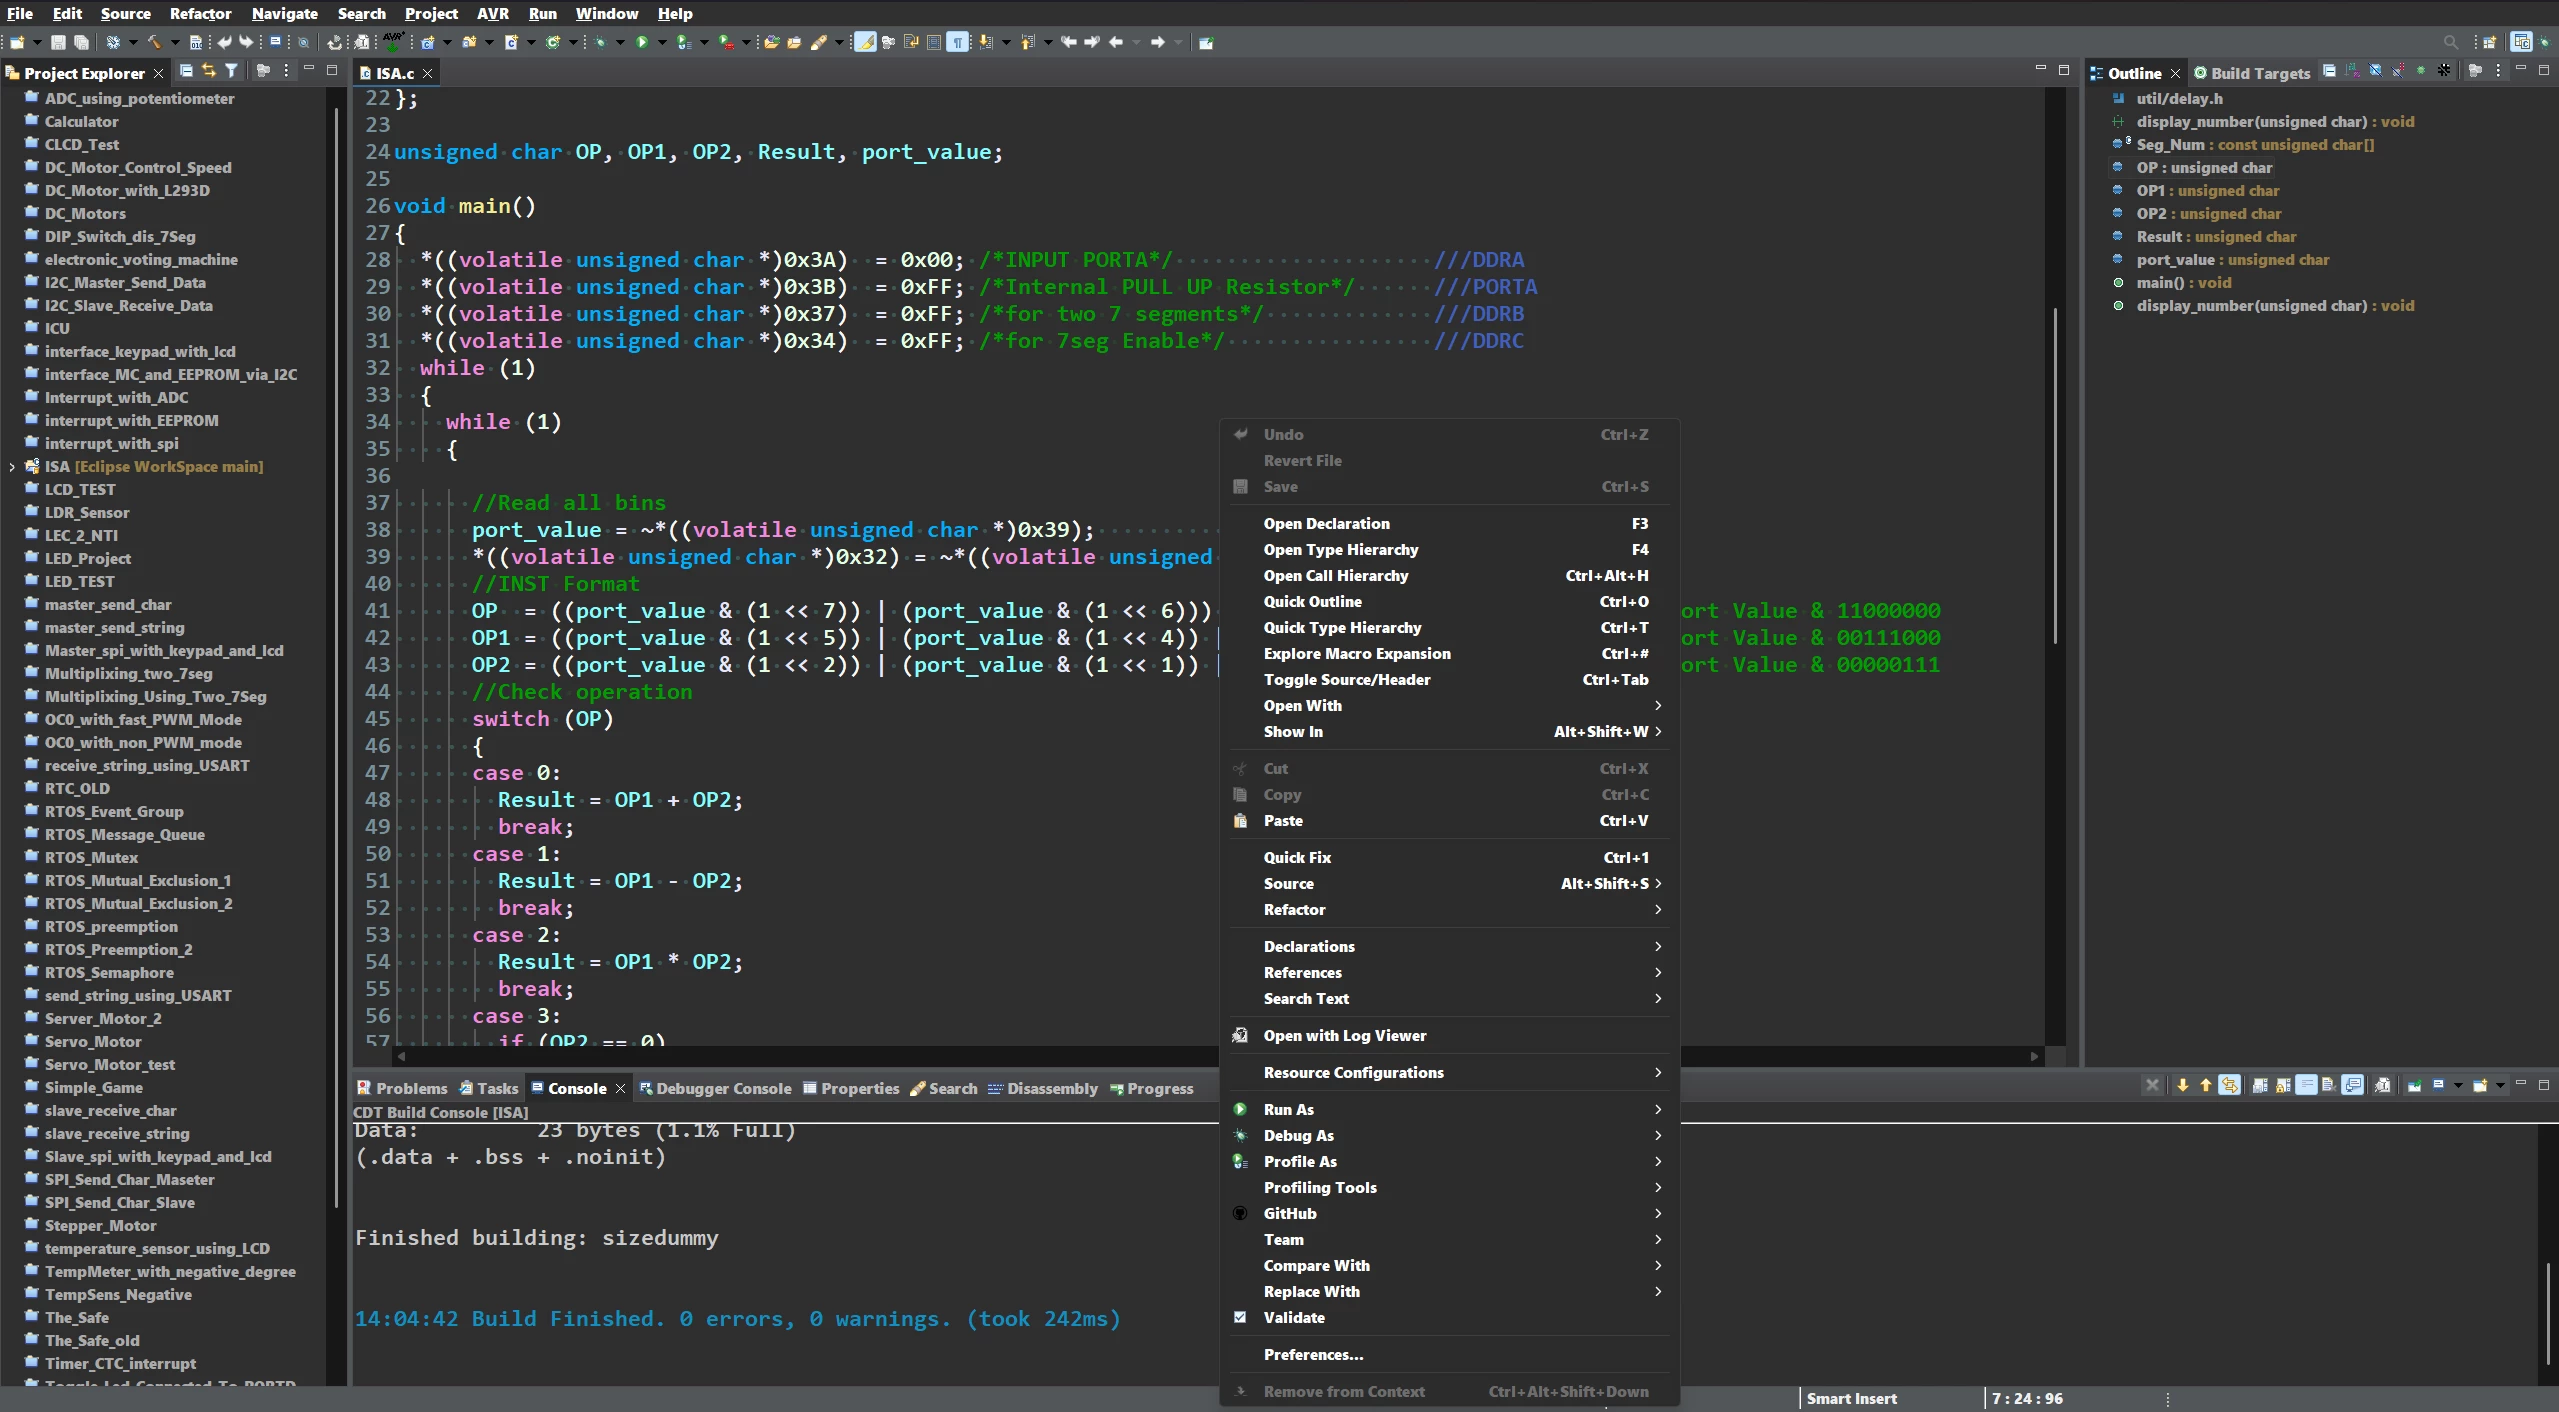Image resolution: width=2559 pixels, height=1412 pixels.
Task: Choose Paste from context menu
Action: (1450, 820)
